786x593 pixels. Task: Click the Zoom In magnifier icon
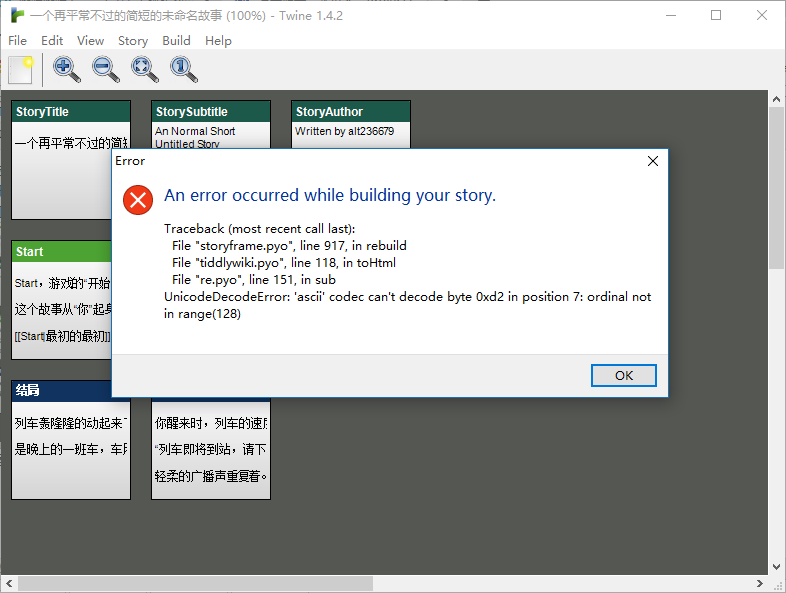[x=67, y=70]
